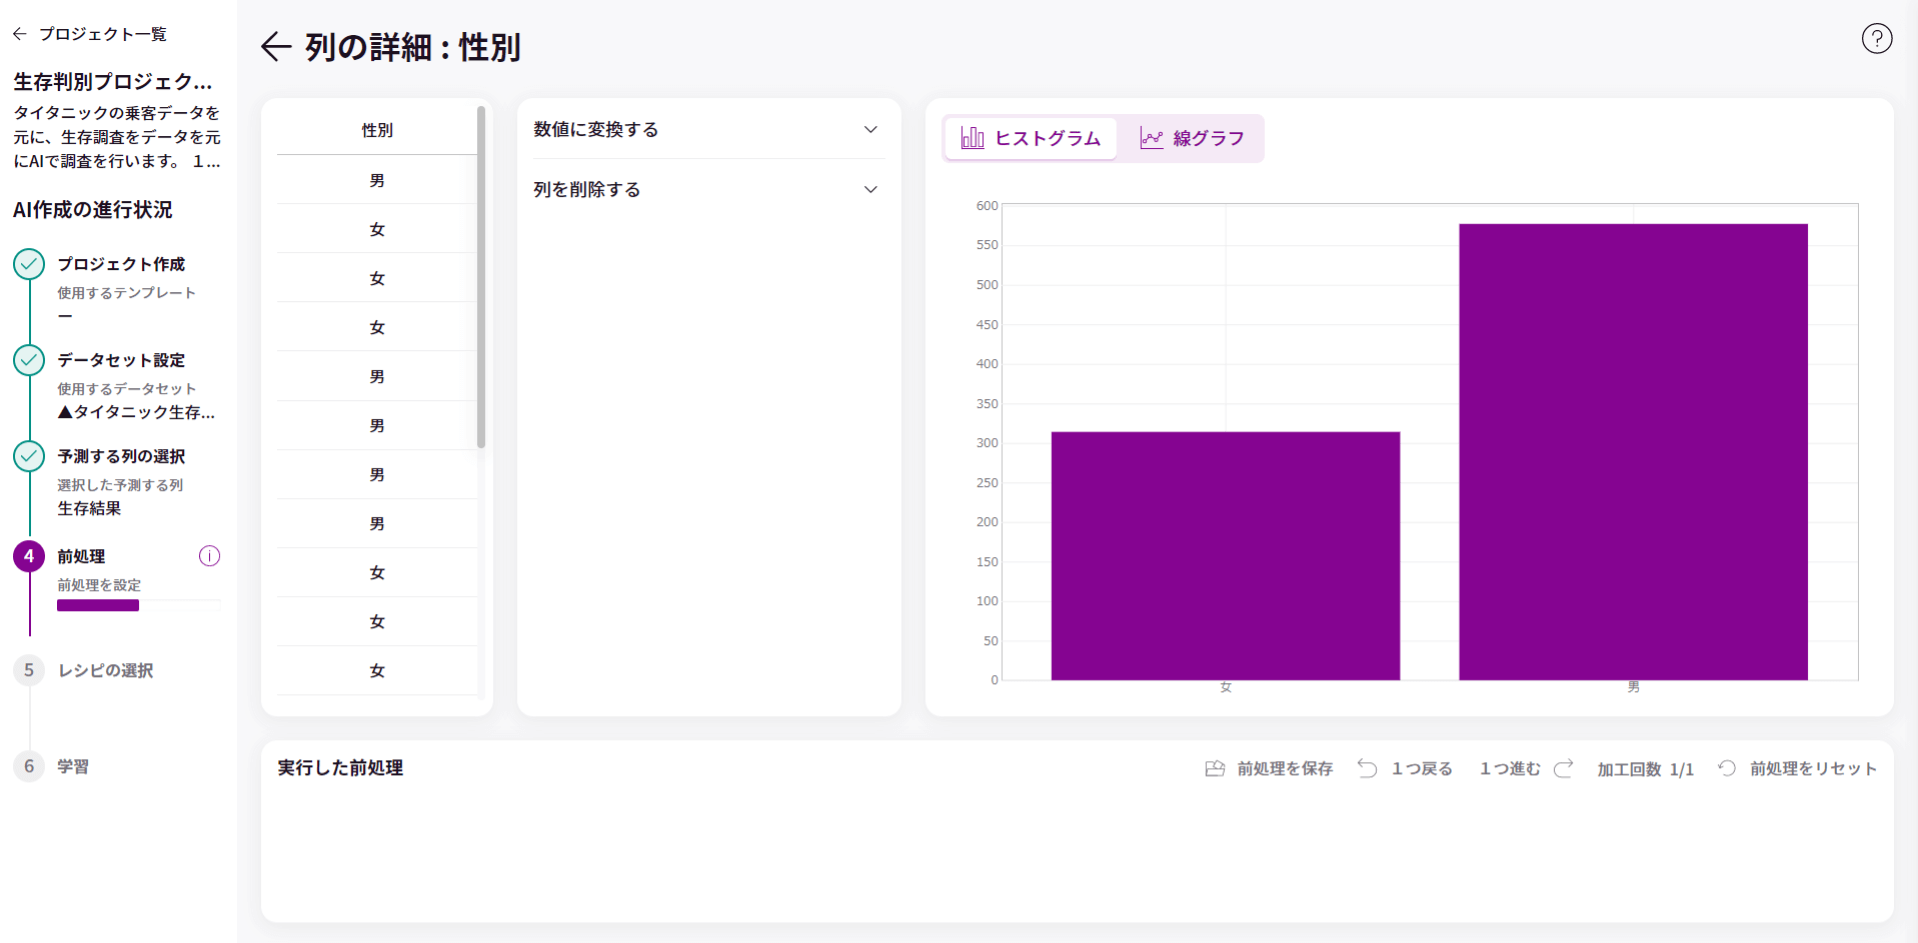The image size is (1918, 943).
Task: Open the help question mark icon
Action: tap(1876, 39)
